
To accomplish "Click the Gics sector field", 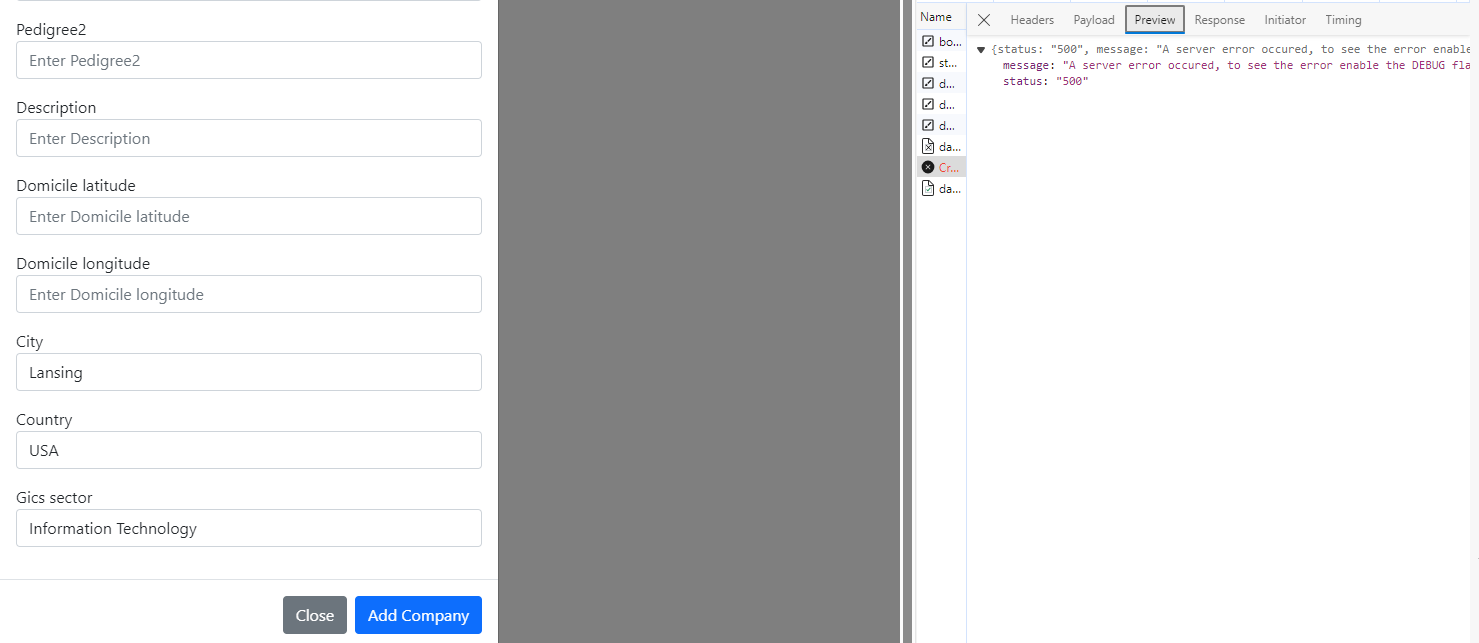I will [249, 528].
